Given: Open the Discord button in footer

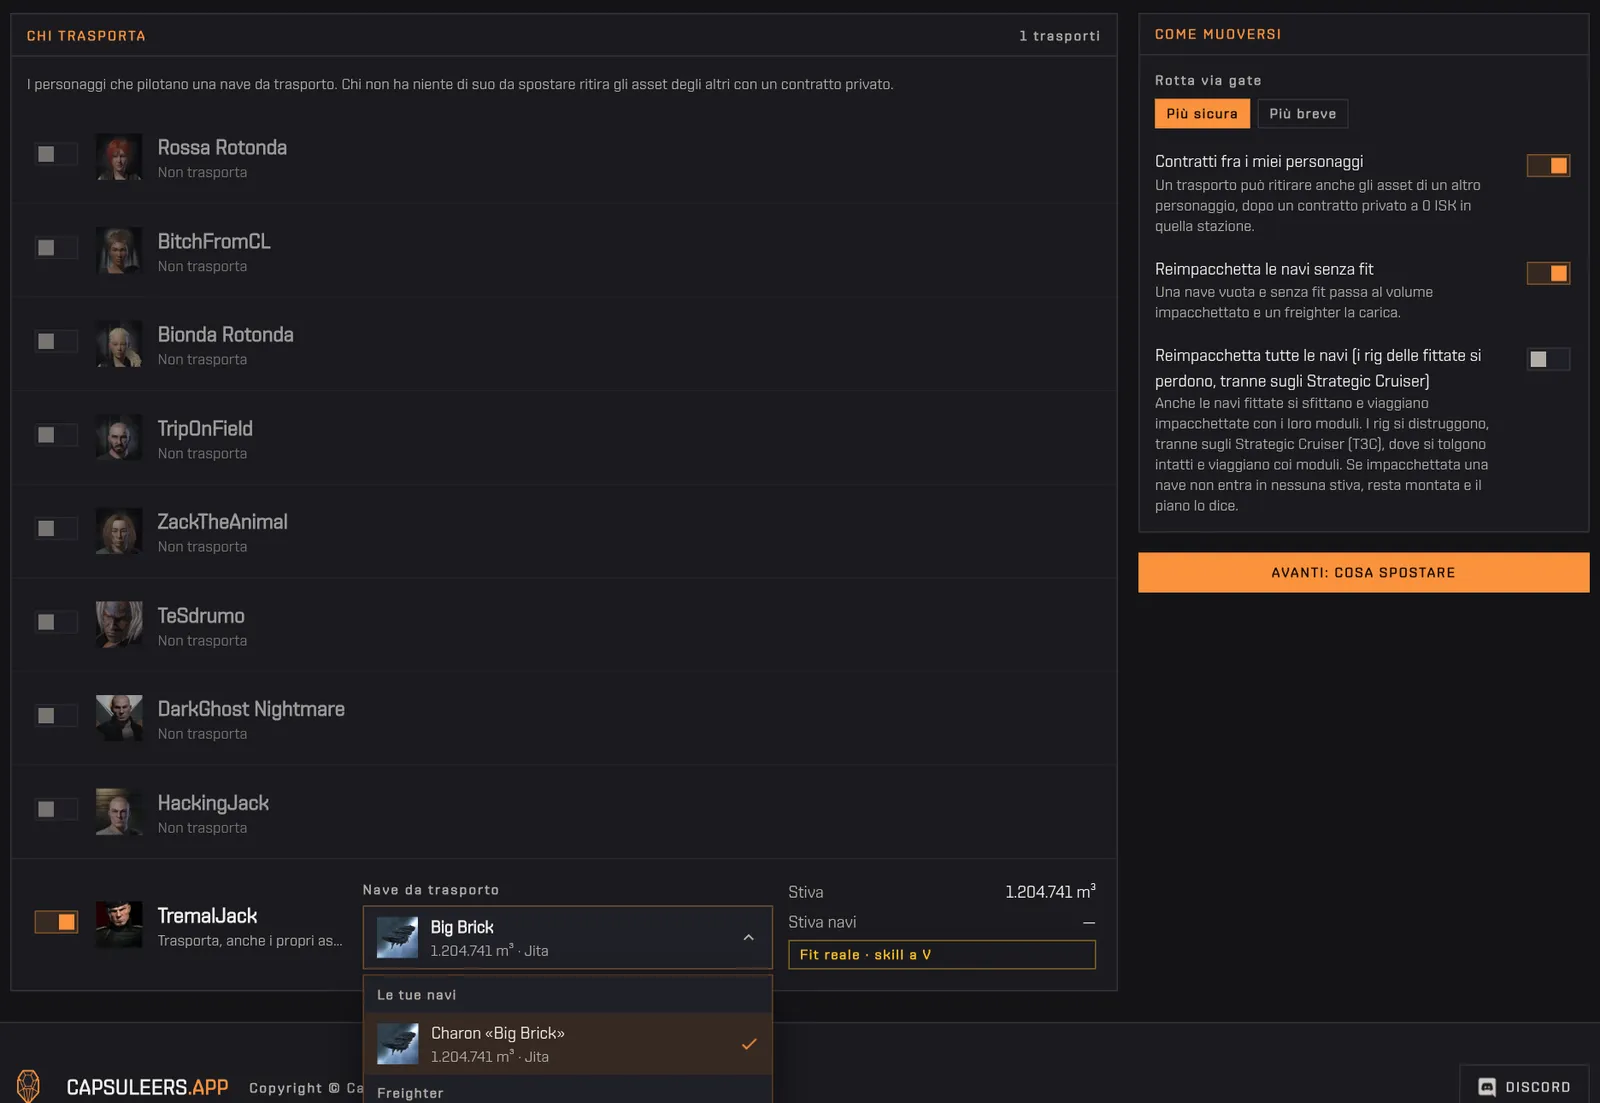Looking at the screenshot, I should click(1524, 1086).
